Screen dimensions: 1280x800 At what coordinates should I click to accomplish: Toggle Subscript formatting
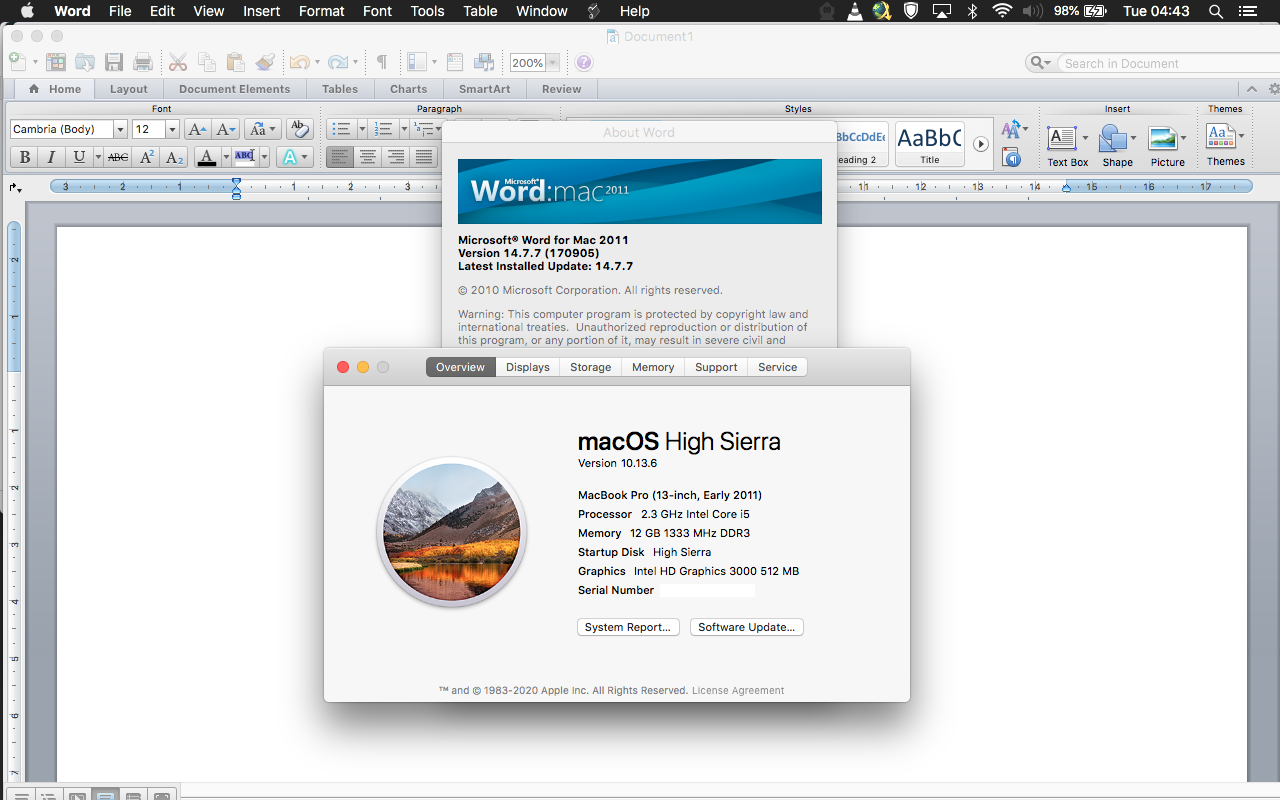coord(175,157)
